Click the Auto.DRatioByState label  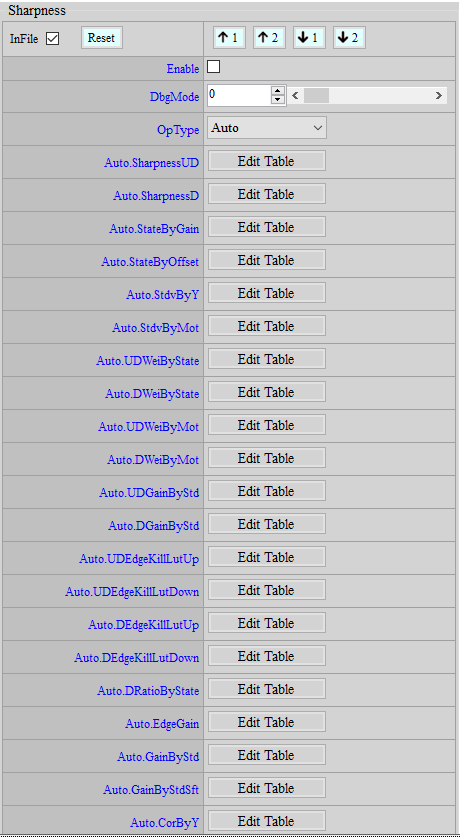pyautogui.click(x=148, y=691)
